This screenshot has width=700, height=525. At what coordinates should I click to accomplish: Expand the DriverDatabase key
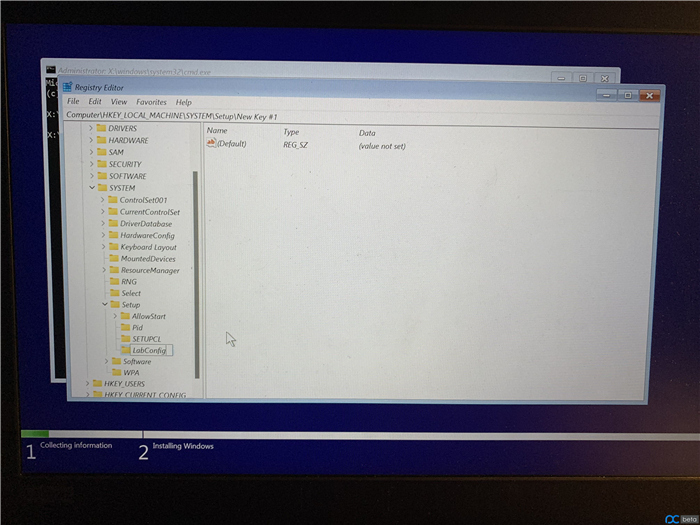(103, 223)
